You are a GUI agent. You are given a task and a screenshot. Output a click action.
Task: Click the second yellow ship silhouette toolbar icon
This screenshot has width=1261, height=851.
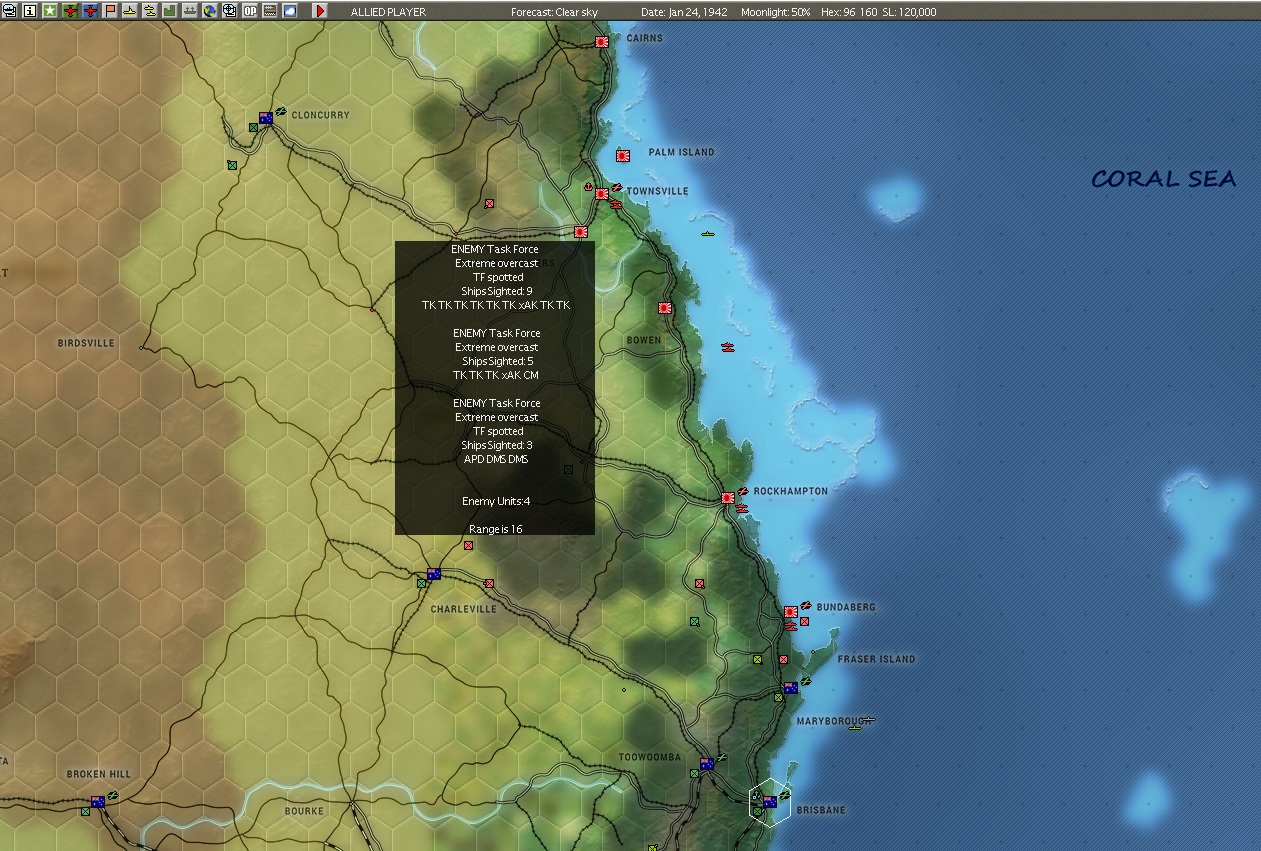[149, 11]
